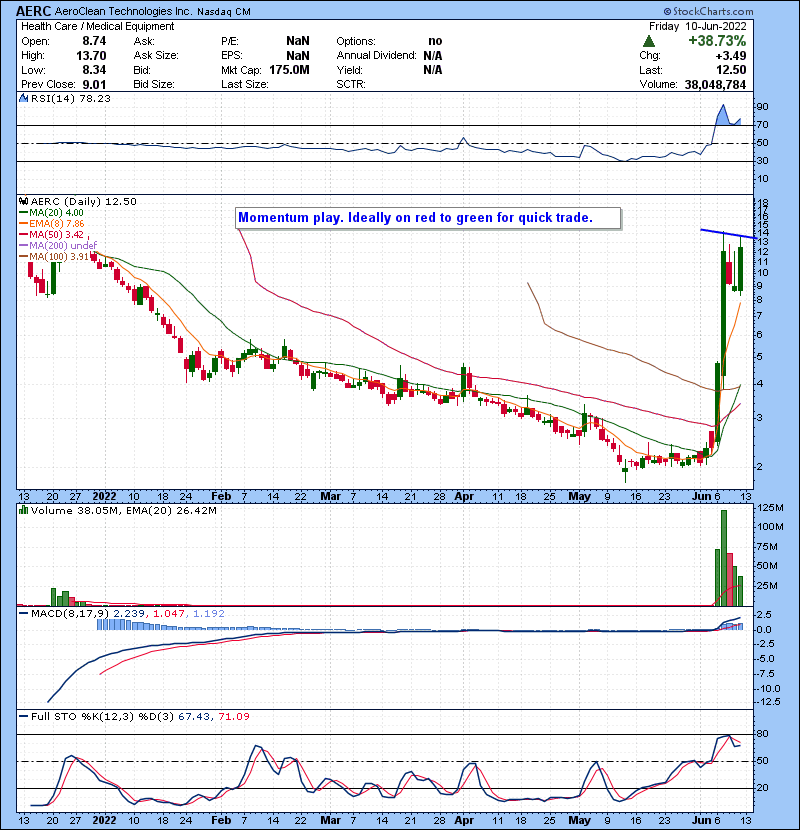Click the Jun label on the price chart date axis
The height and width of the screenshot is (830, 800).
pyautogui.click(x=702, y=497)
